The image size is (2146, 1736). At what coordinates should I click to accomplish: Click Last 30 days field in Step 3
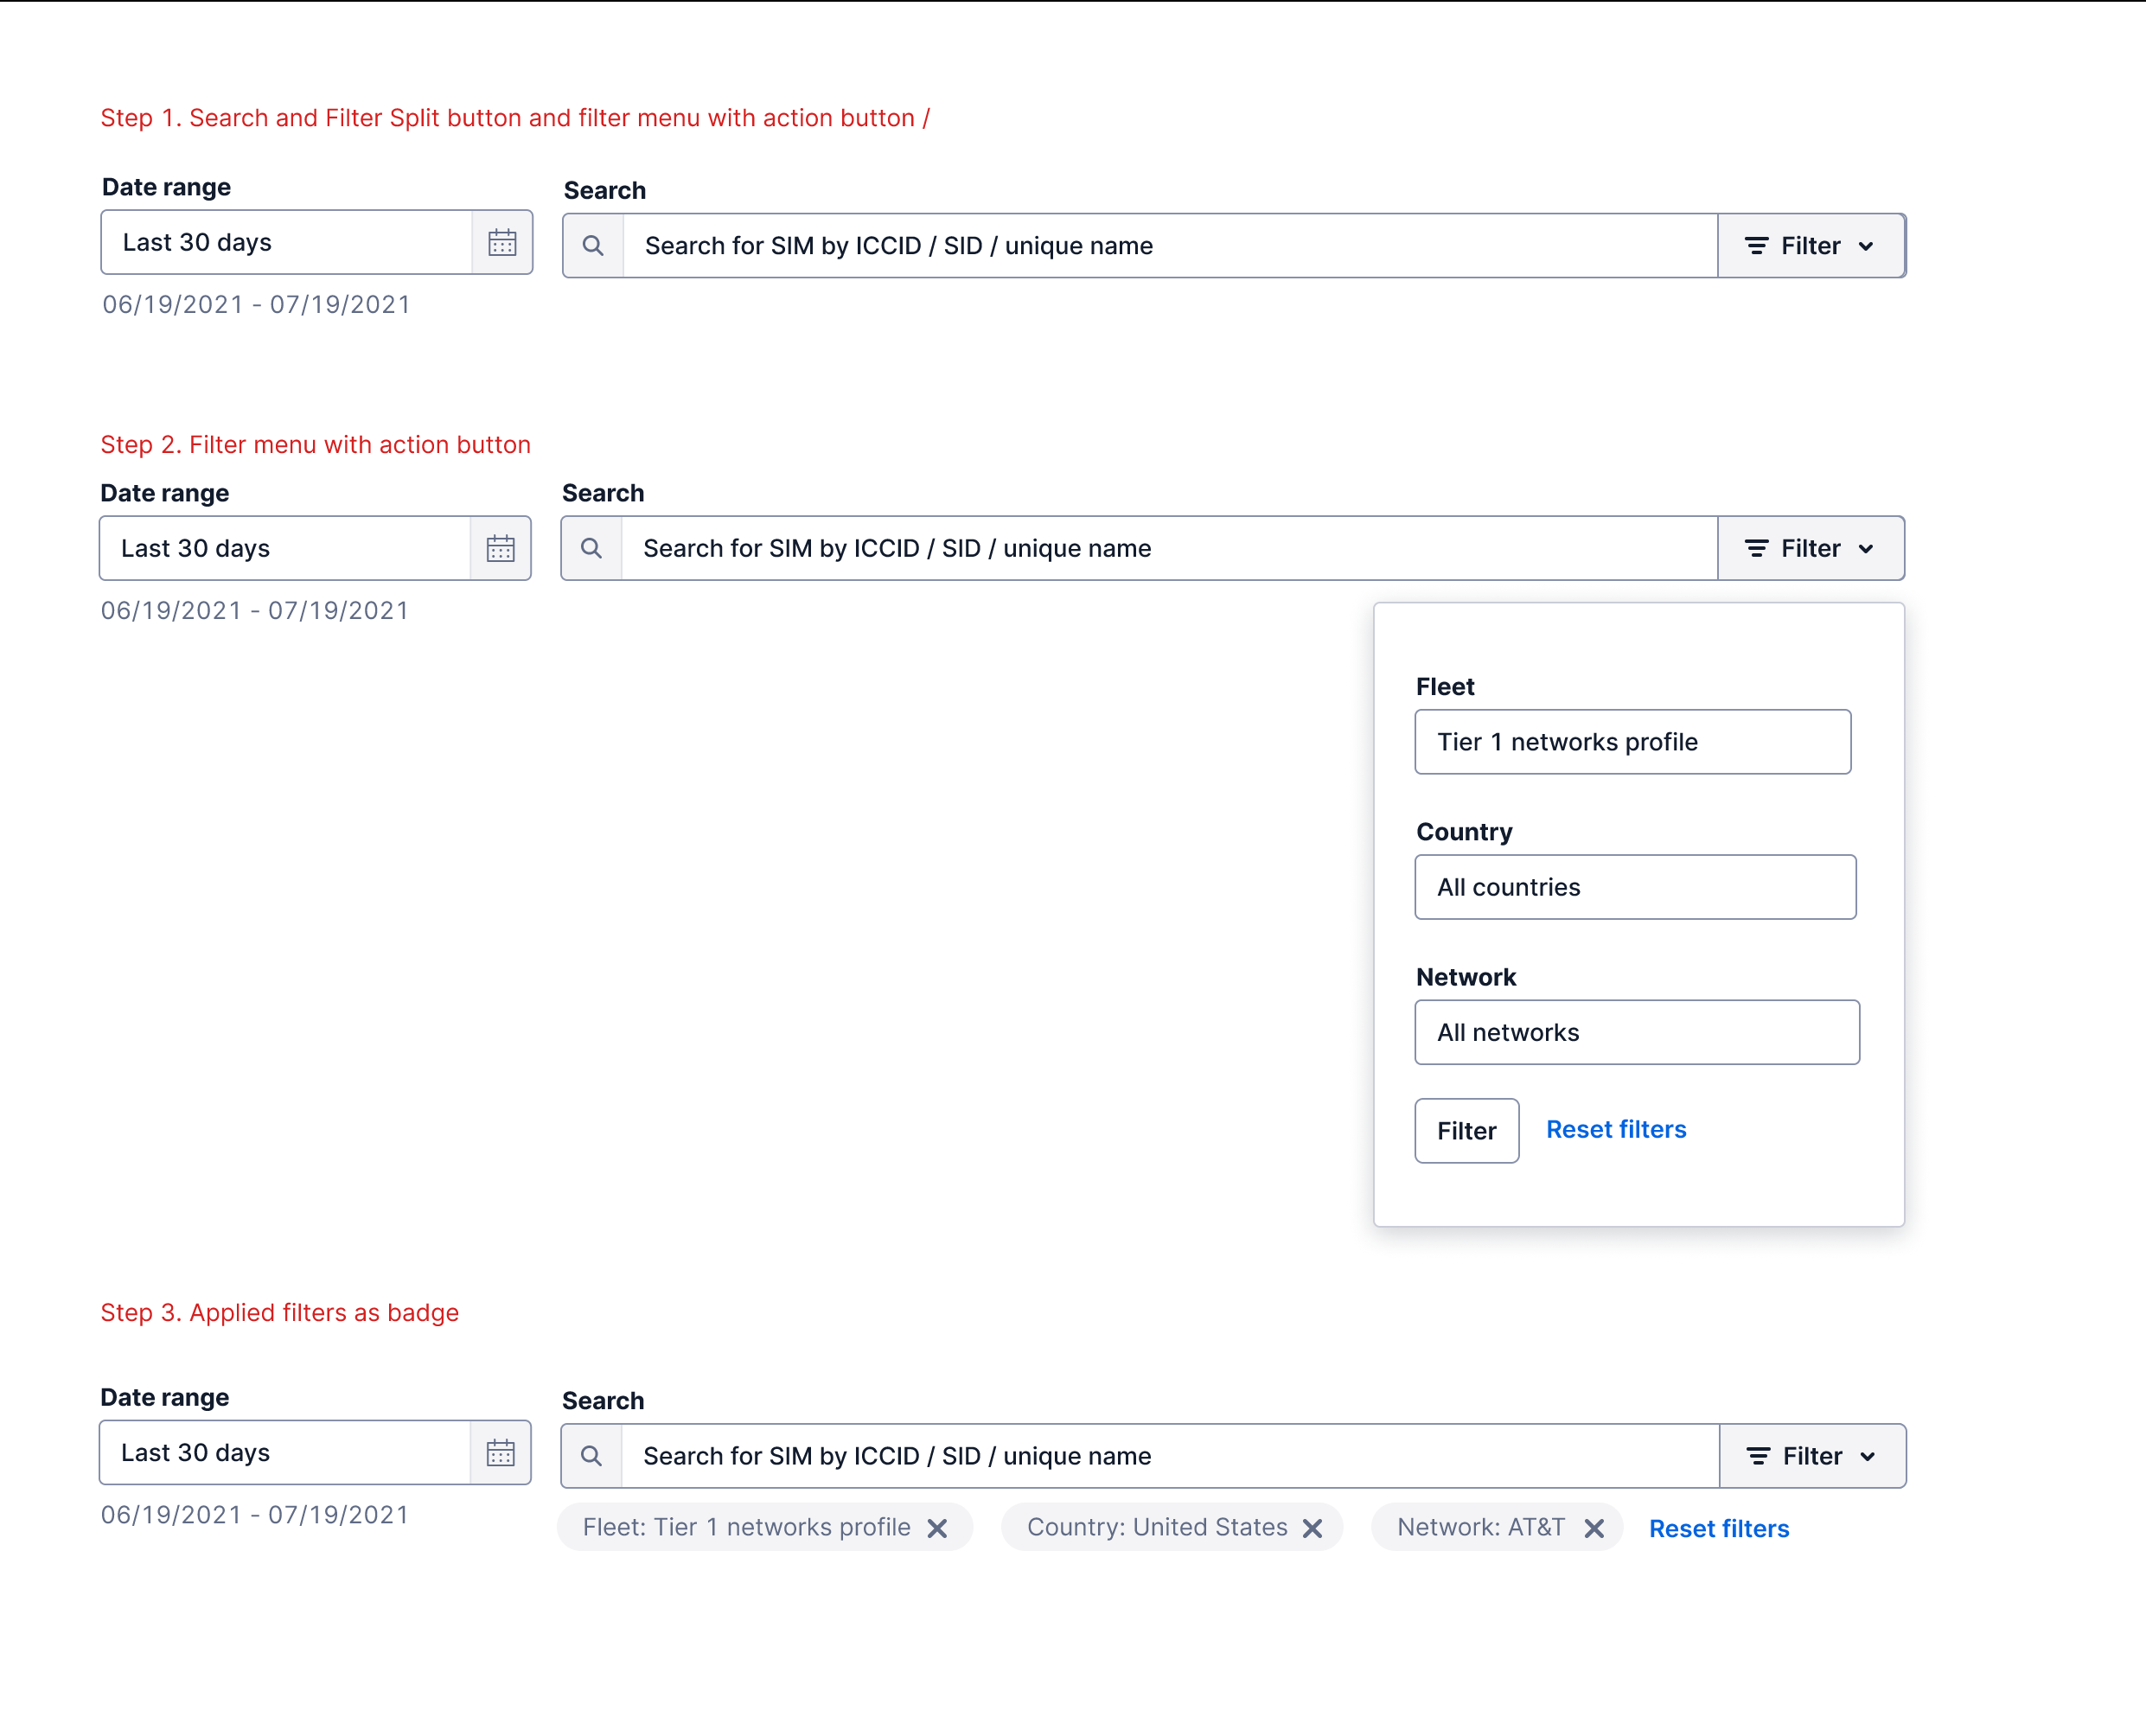click(x=285, y=1453)
